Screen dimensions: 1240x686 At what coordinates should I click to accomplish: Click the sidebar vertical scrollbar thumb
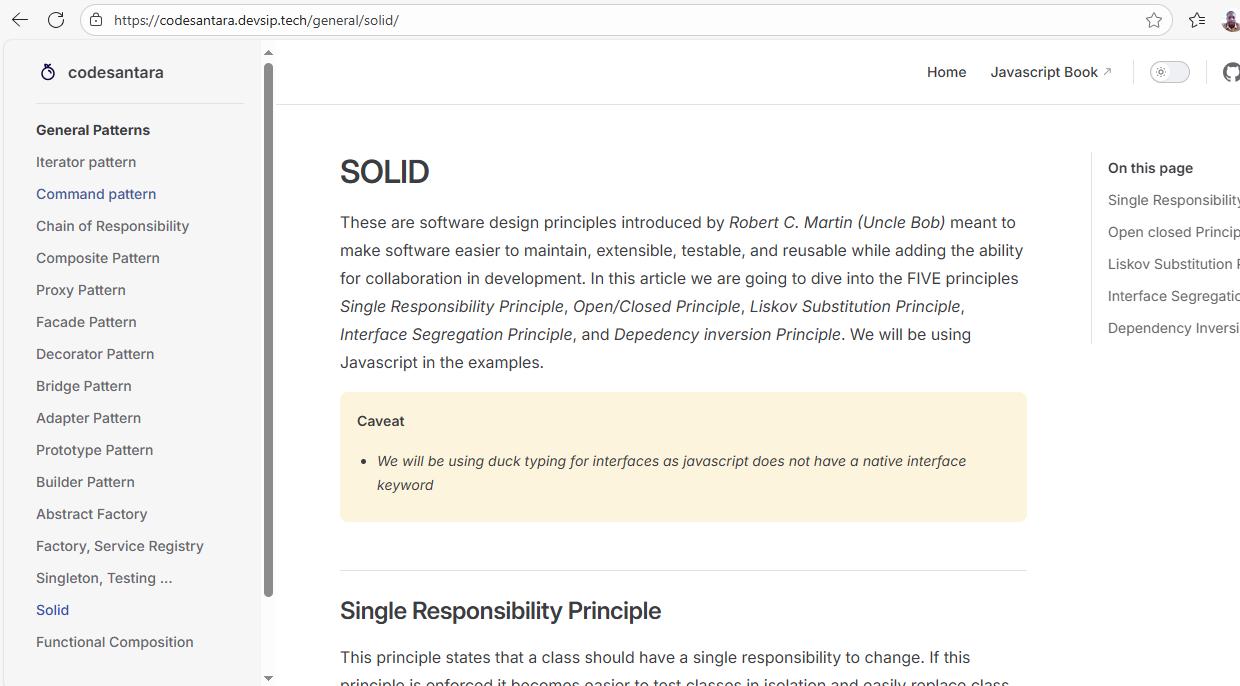(268, 330)
